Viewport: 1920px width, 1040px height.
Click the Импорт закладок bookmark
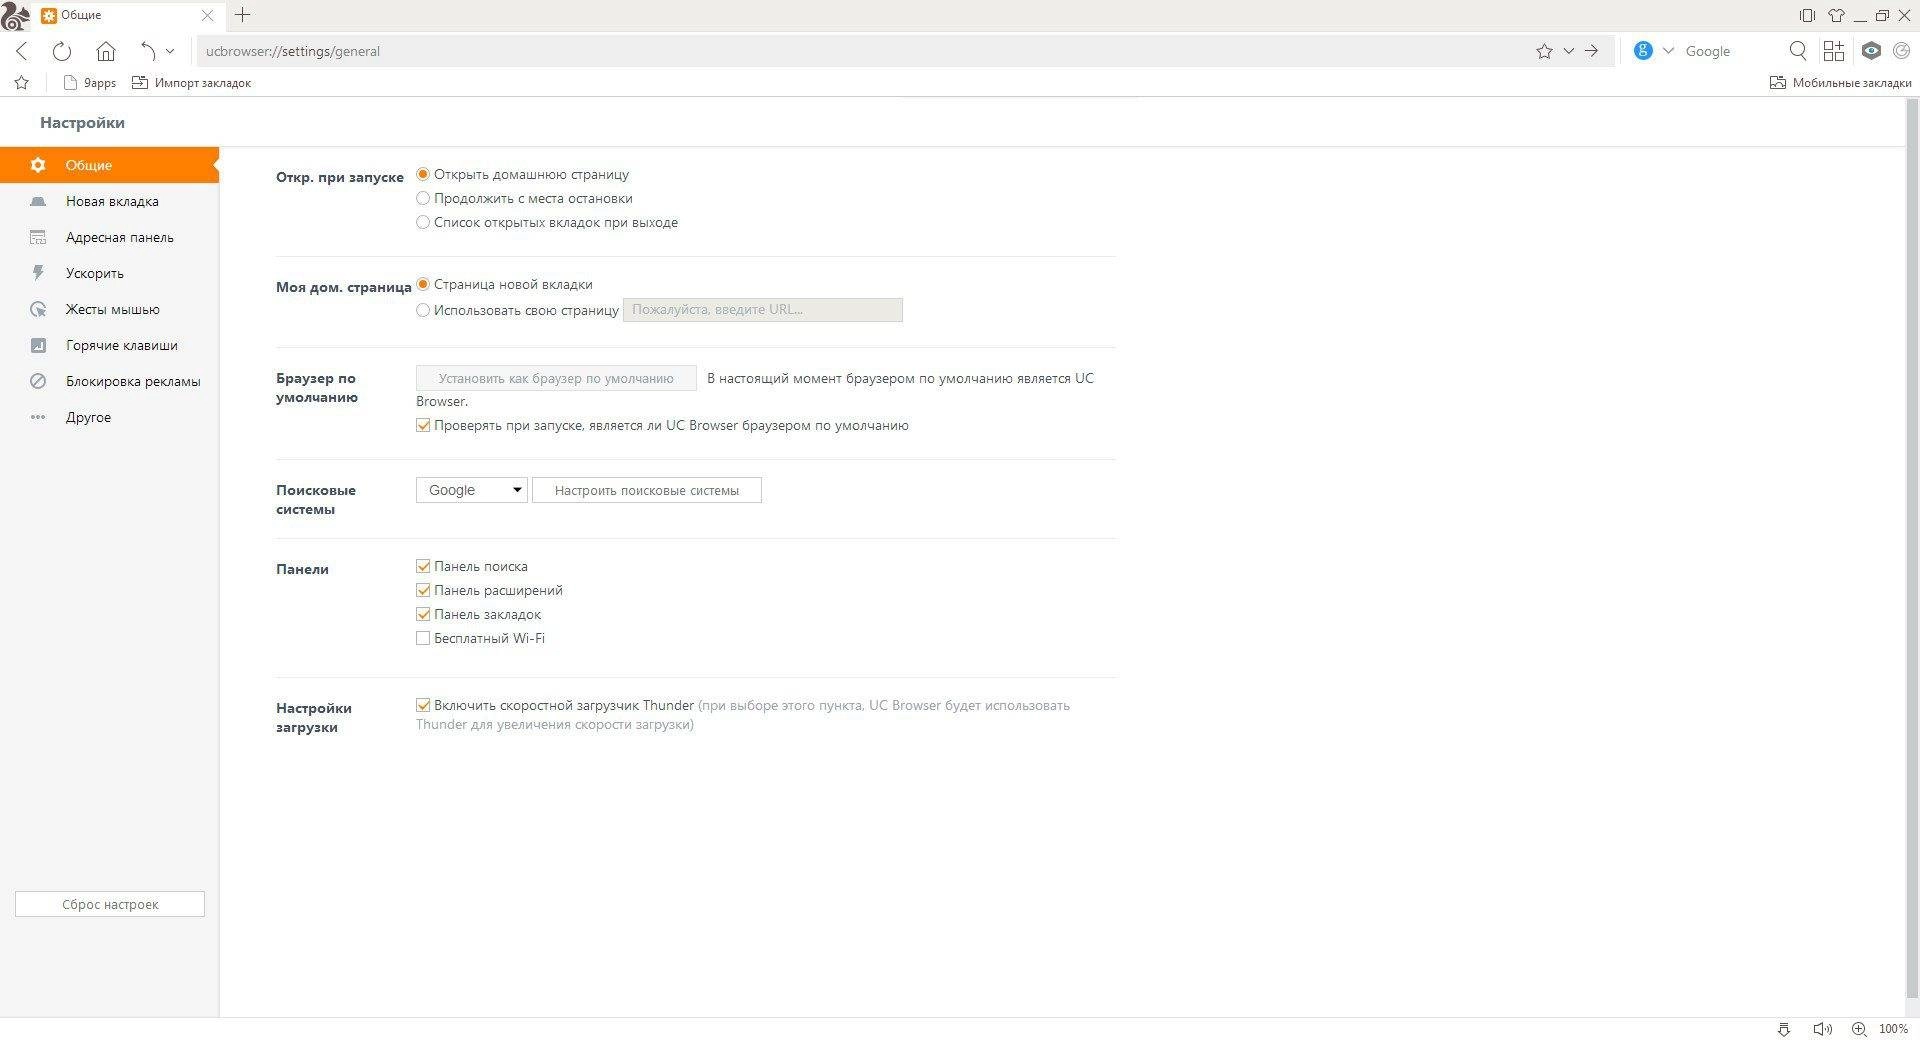191,83
